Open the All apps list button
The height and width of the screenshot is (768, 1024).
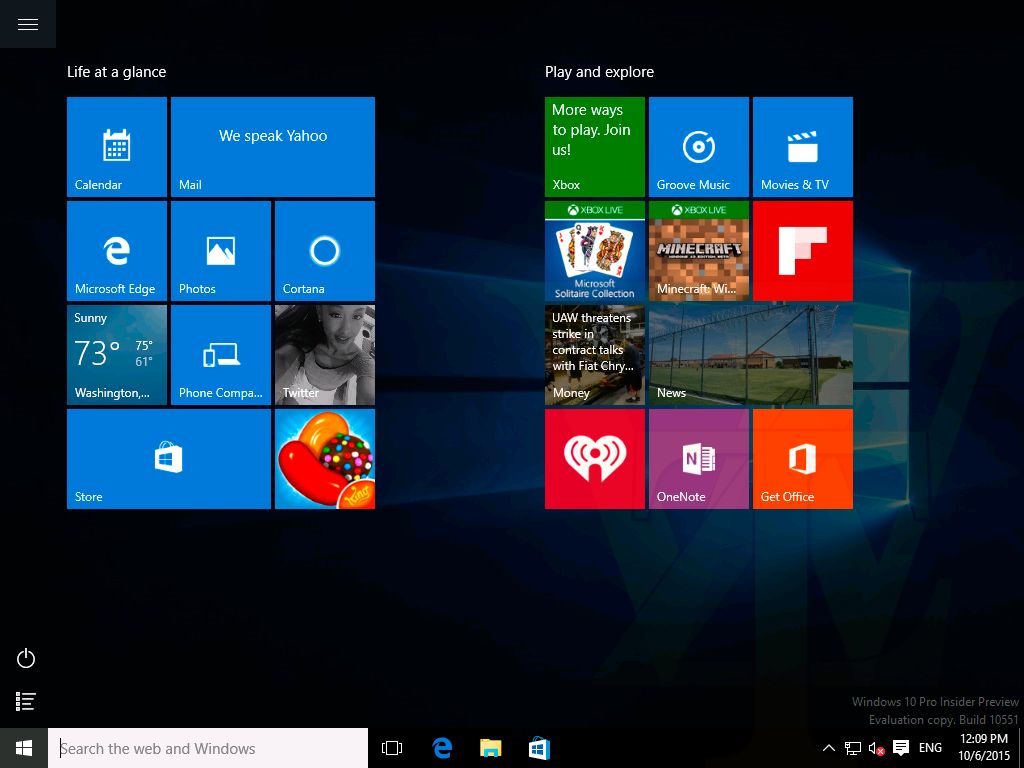[x=27, y=702]
